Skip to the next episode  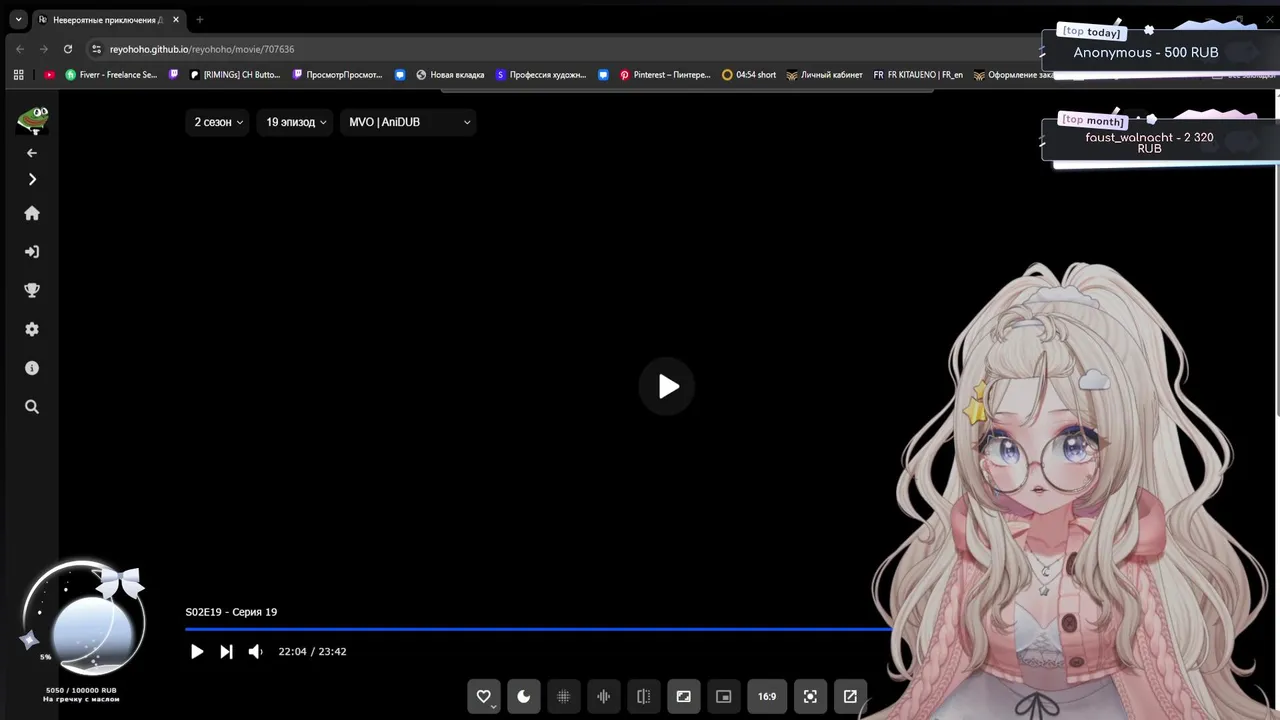[x=227, y=652]
